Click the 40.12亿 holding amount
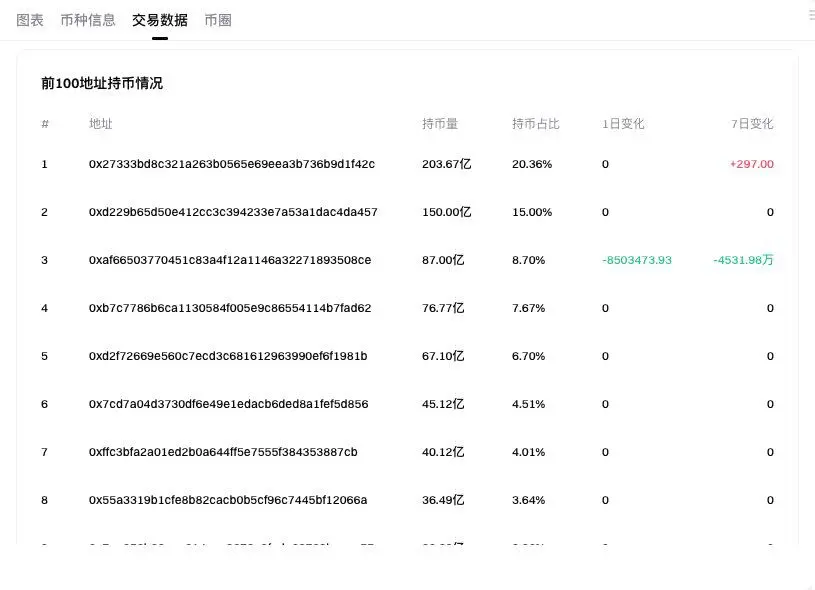Image resolution: width=815 pixels, height=590 pixels. click(x=443, y=452)
